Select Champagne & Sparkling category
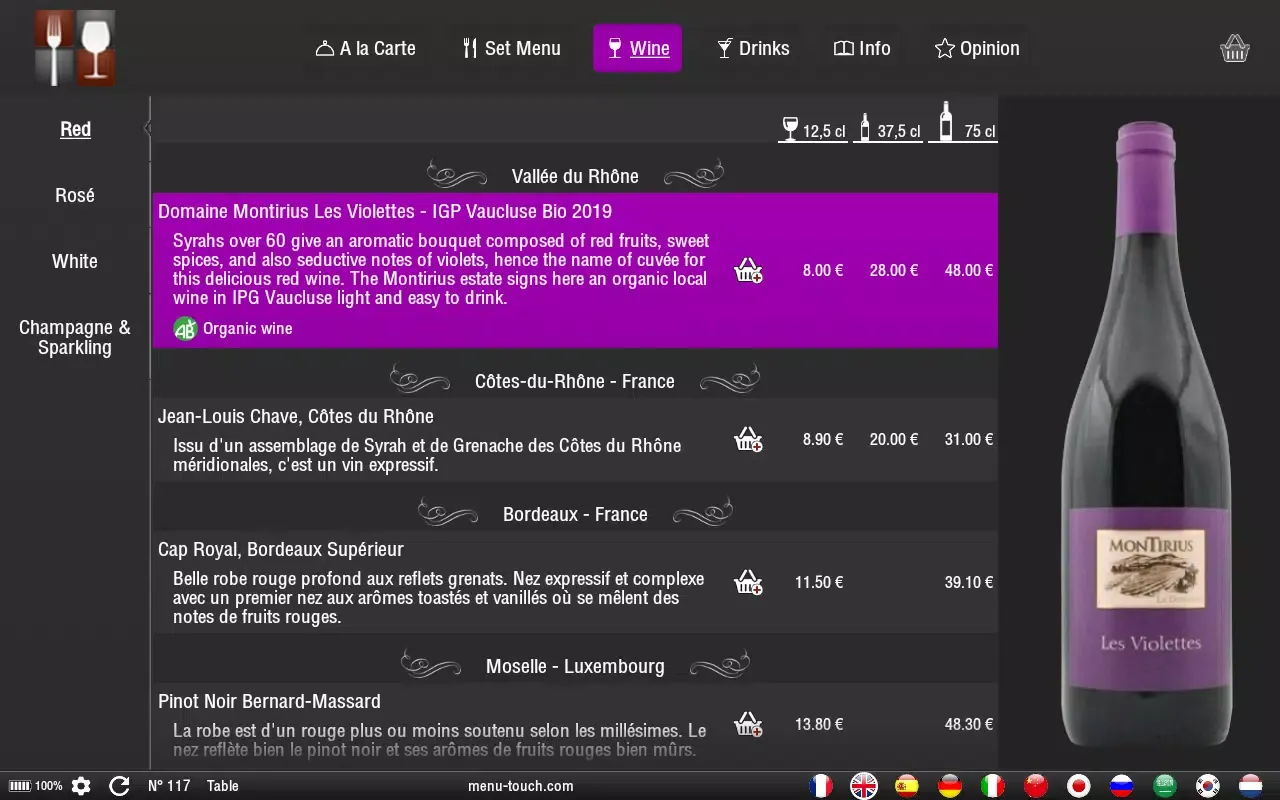Viewport: 1280px width, 800px height. pyautogui.click(x=75, y=337)
